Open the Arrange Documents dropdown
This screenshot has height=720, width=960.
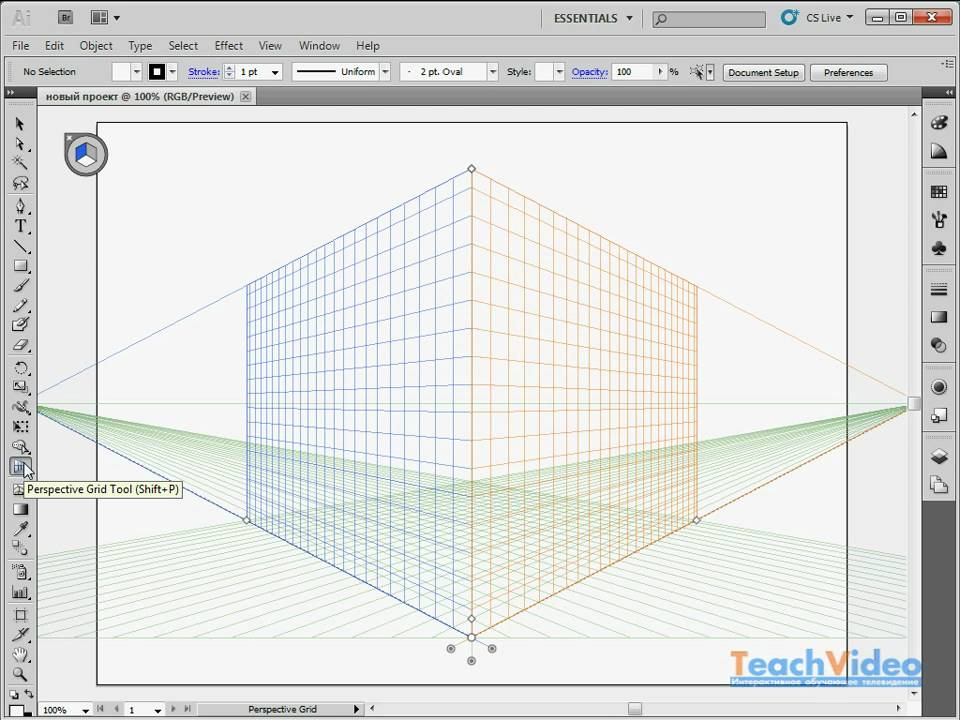tap(105, 18)
